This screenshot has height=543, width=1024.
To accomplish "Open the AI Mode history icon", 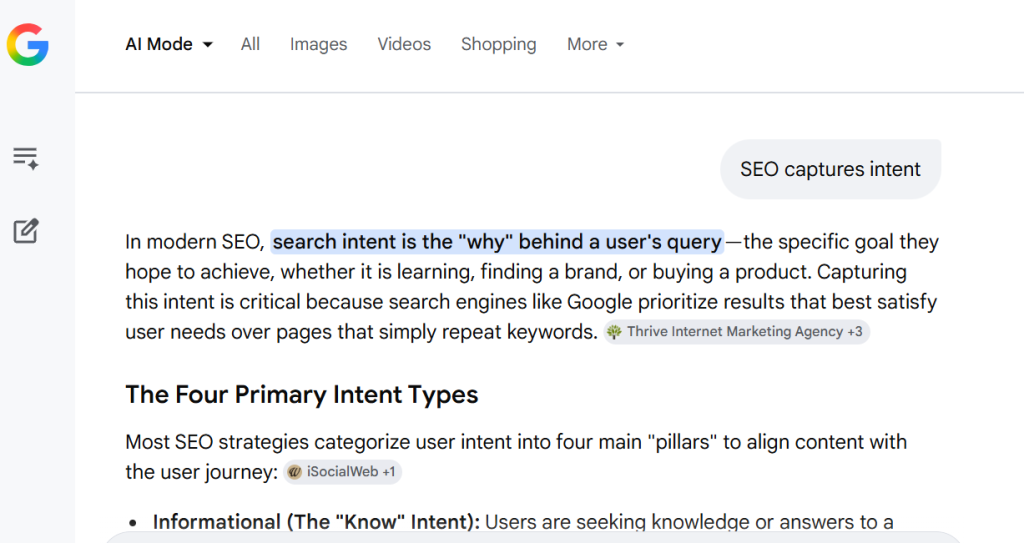I will [26, 158].
